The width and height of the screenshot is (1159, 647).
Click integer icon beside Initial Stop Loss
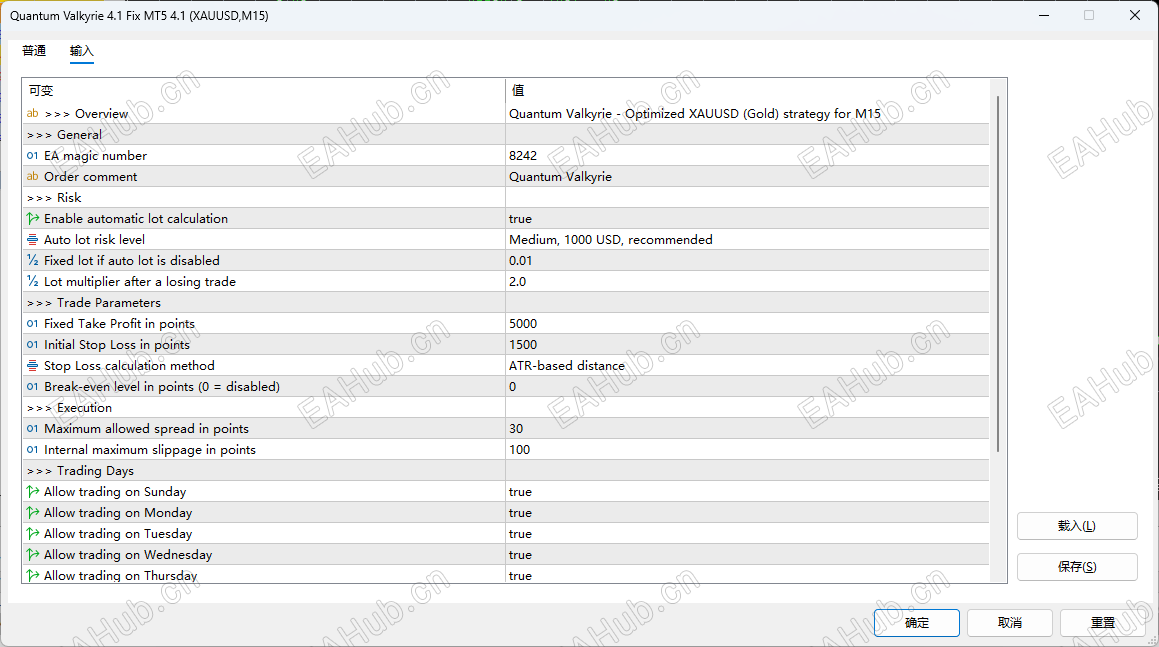33,345
